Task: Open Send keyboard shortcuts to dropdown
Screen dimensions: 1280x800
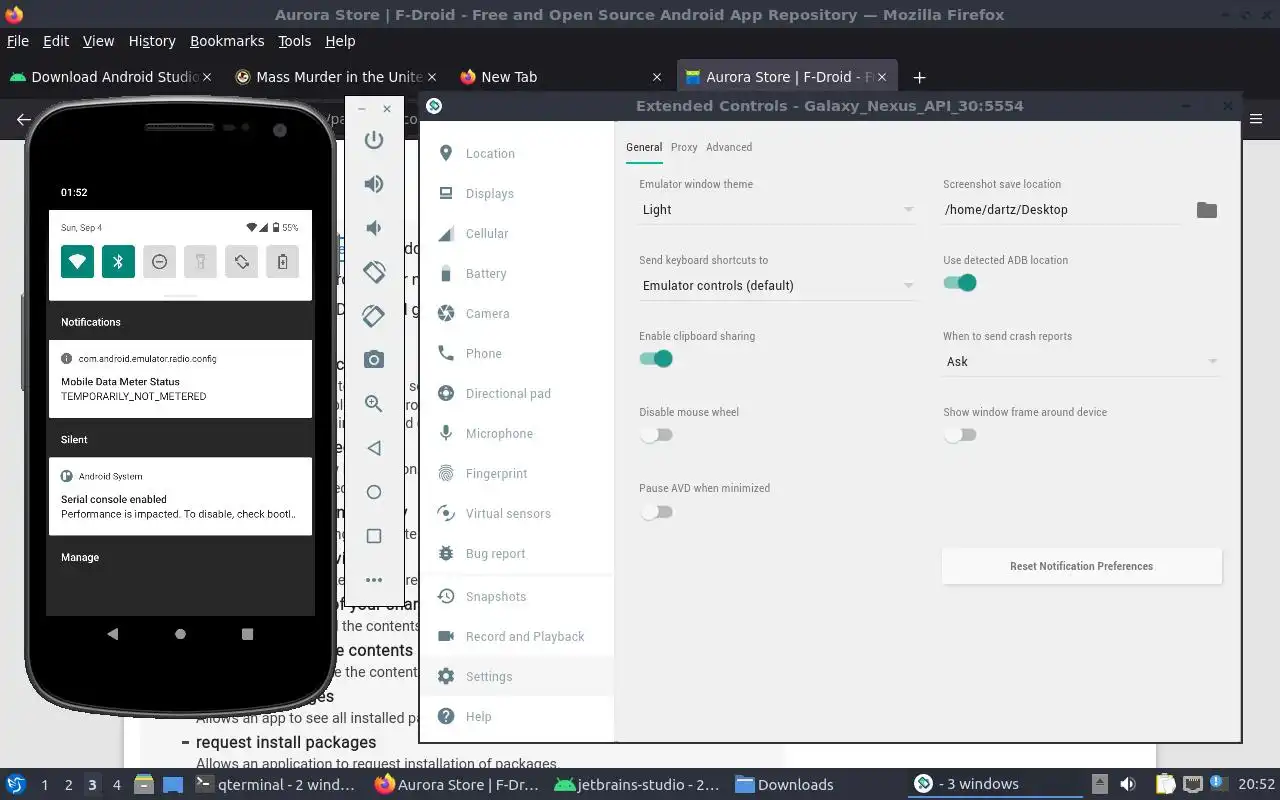Action: tap(777, 286)
